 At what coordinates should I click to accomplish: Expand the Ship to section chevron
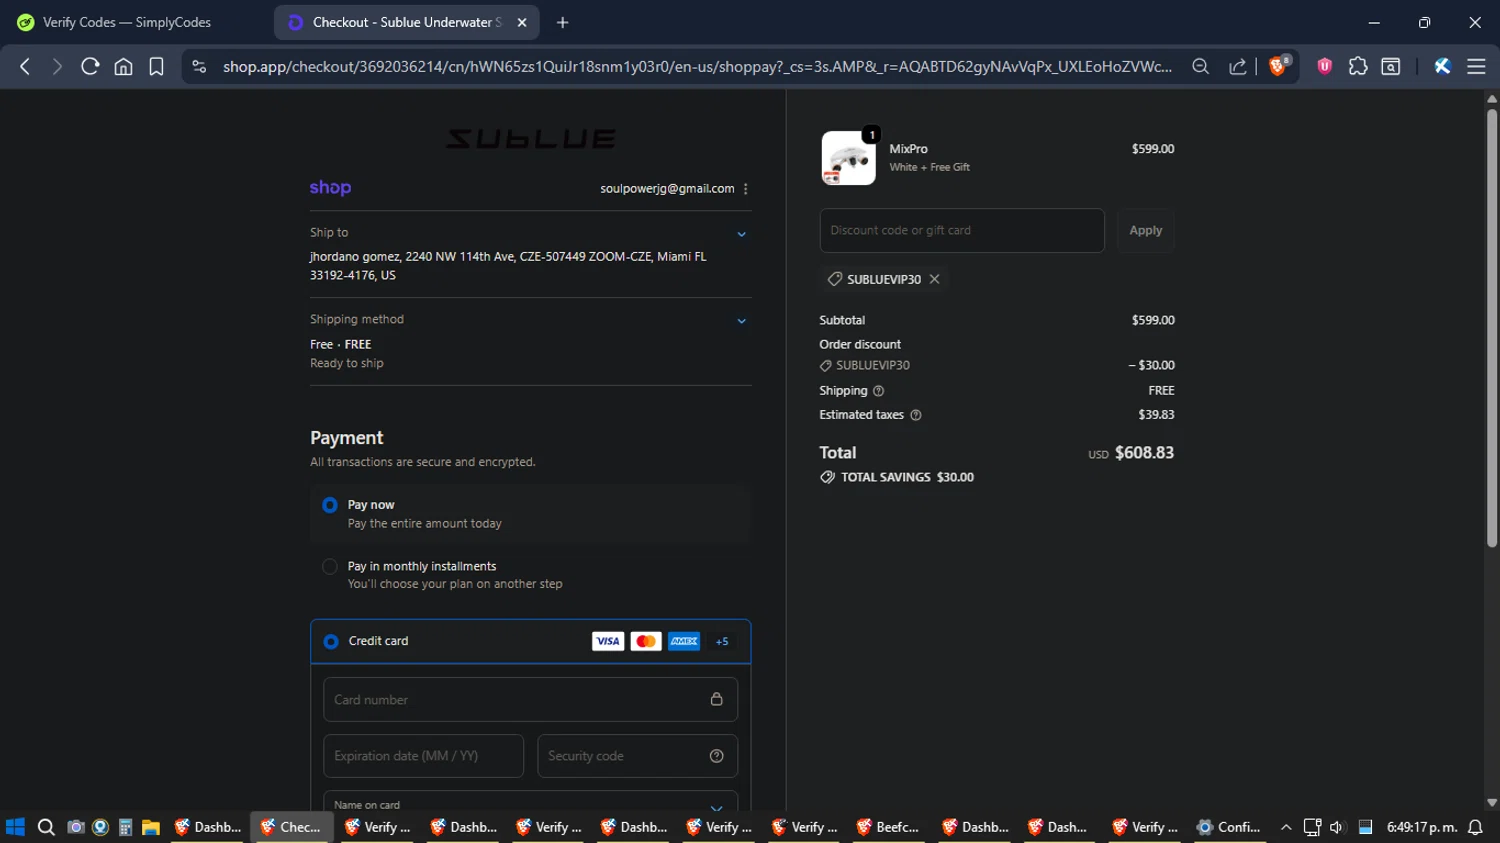click(741, 234)
